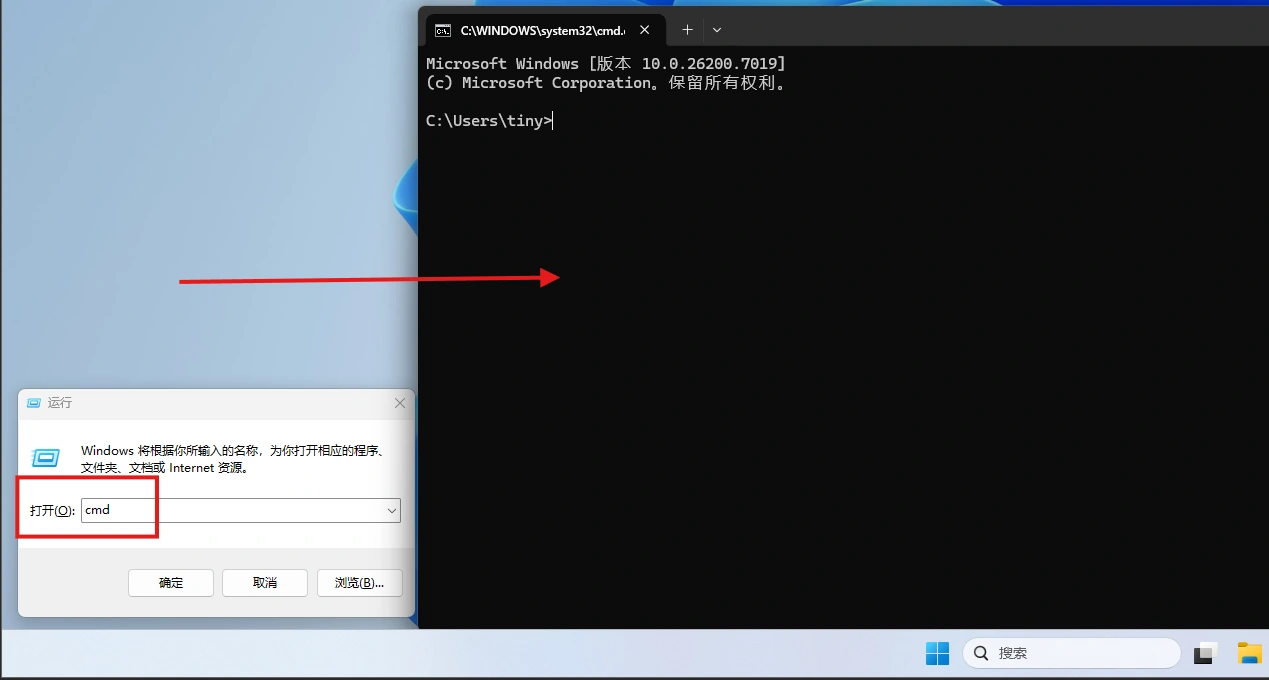Launch File Explorer from the taskbar

point(1249,653)
